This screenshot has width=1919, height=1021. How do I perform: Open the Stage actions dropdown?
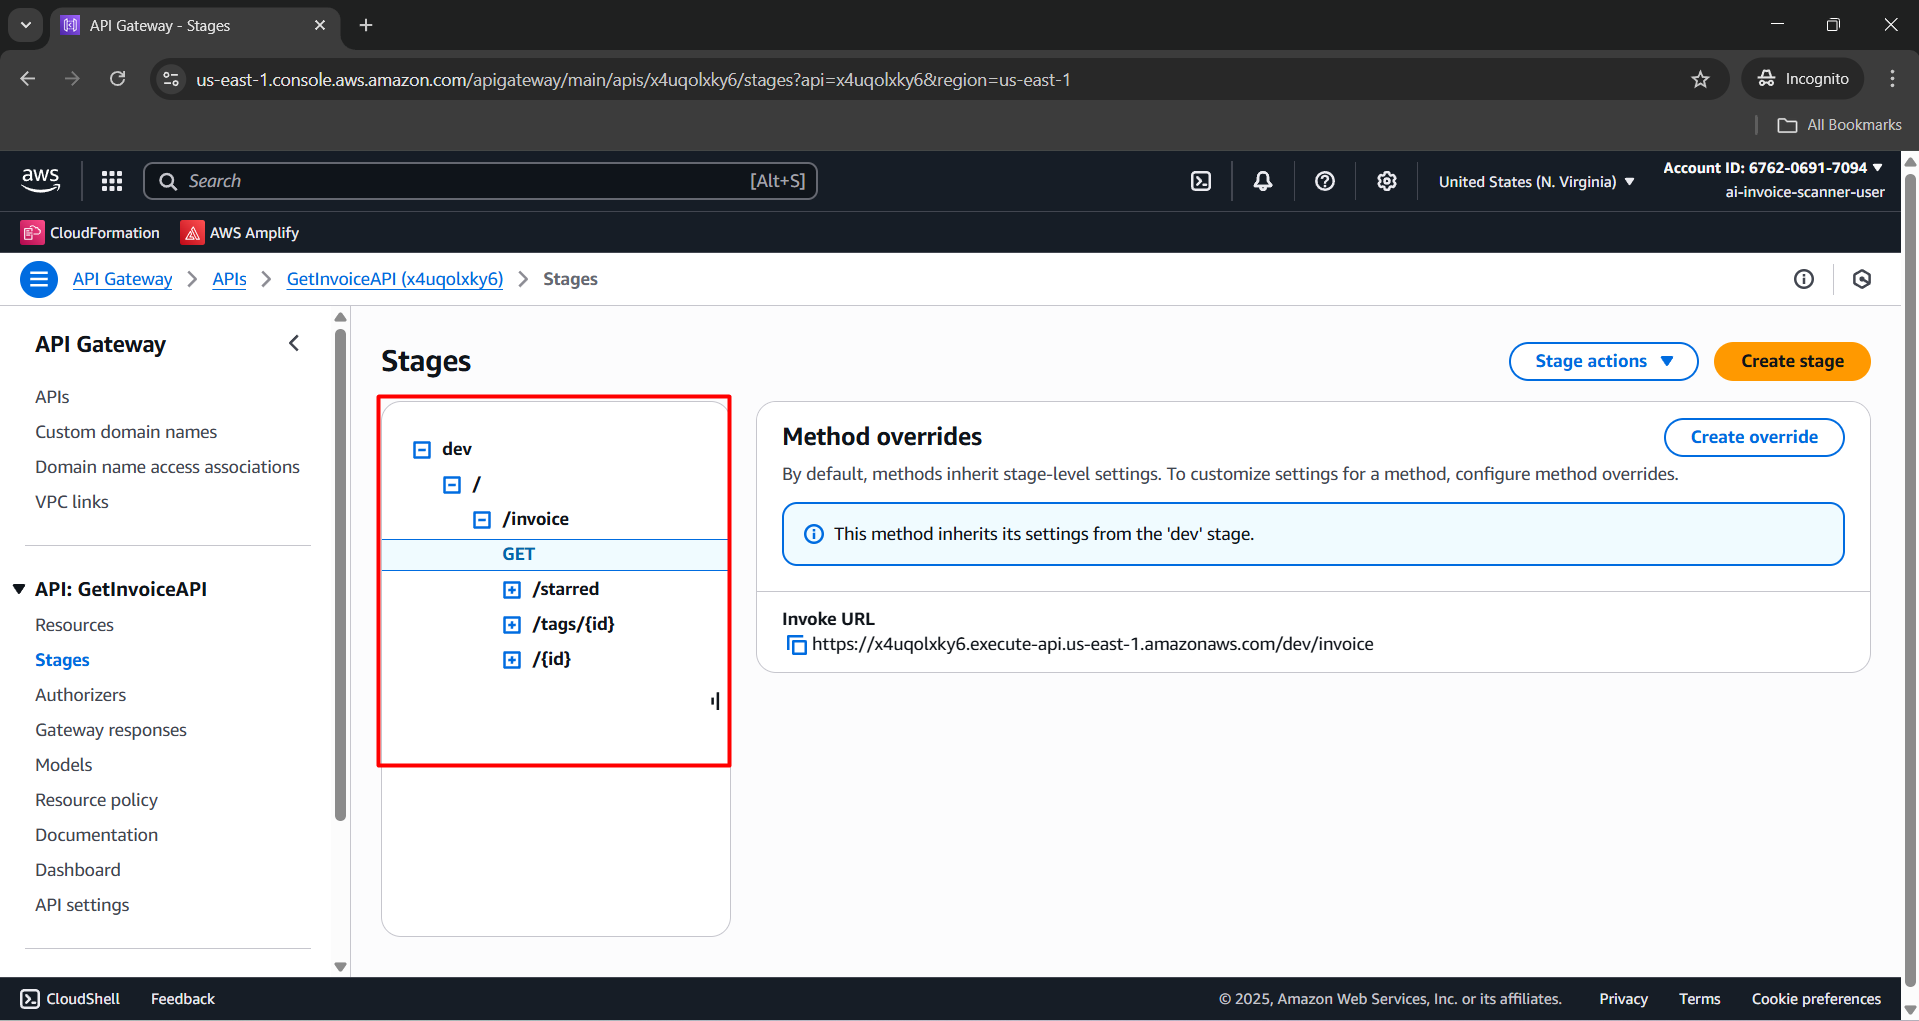point(1602,361)
